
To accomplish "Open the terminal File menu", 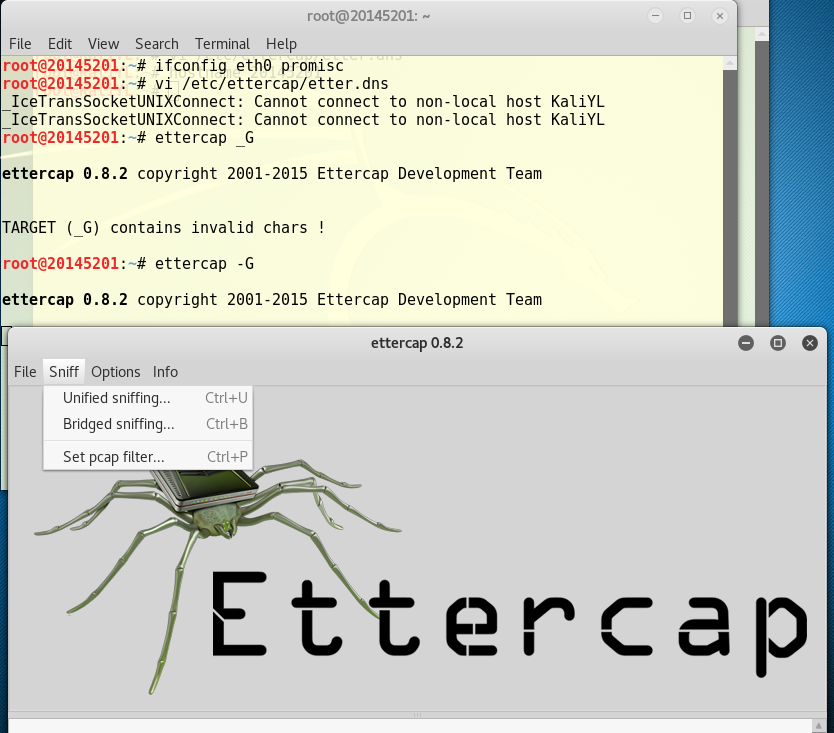I will coord(20,44).
